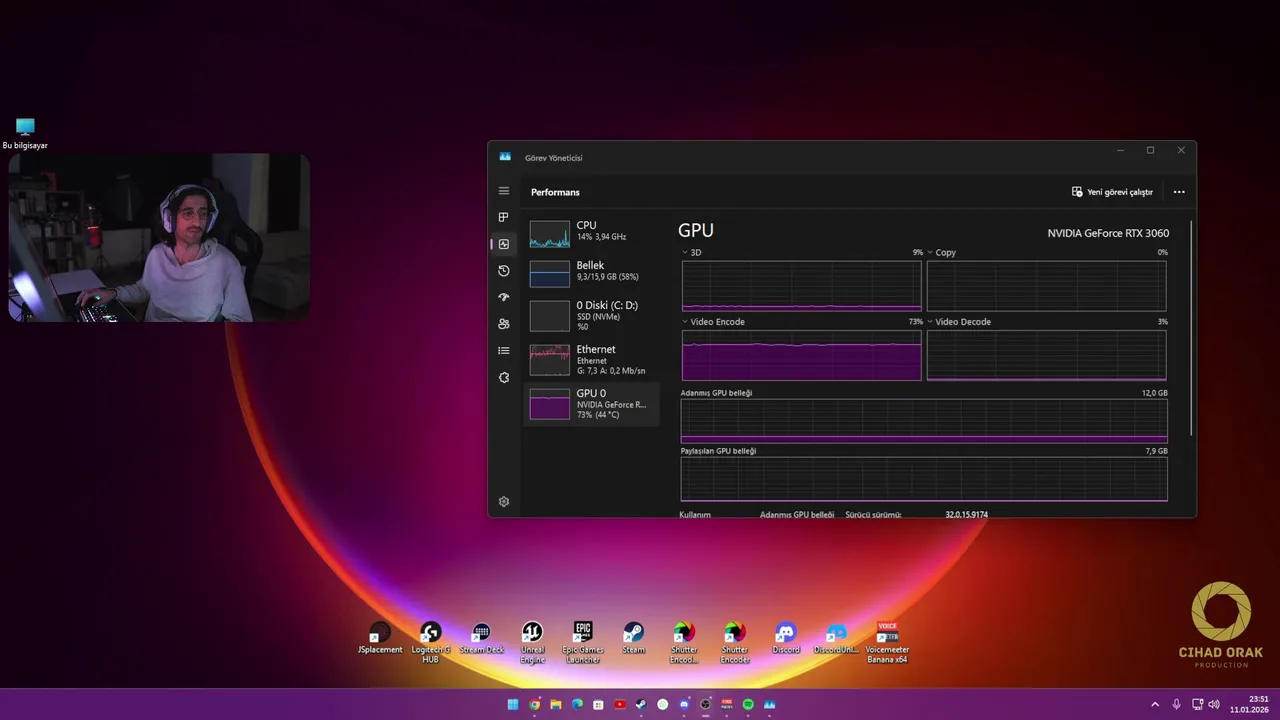Image resolution: width=1280 pixels, height=720 pixels.
Task: Select the Bellek memory entry
Action: pos(592,274)
